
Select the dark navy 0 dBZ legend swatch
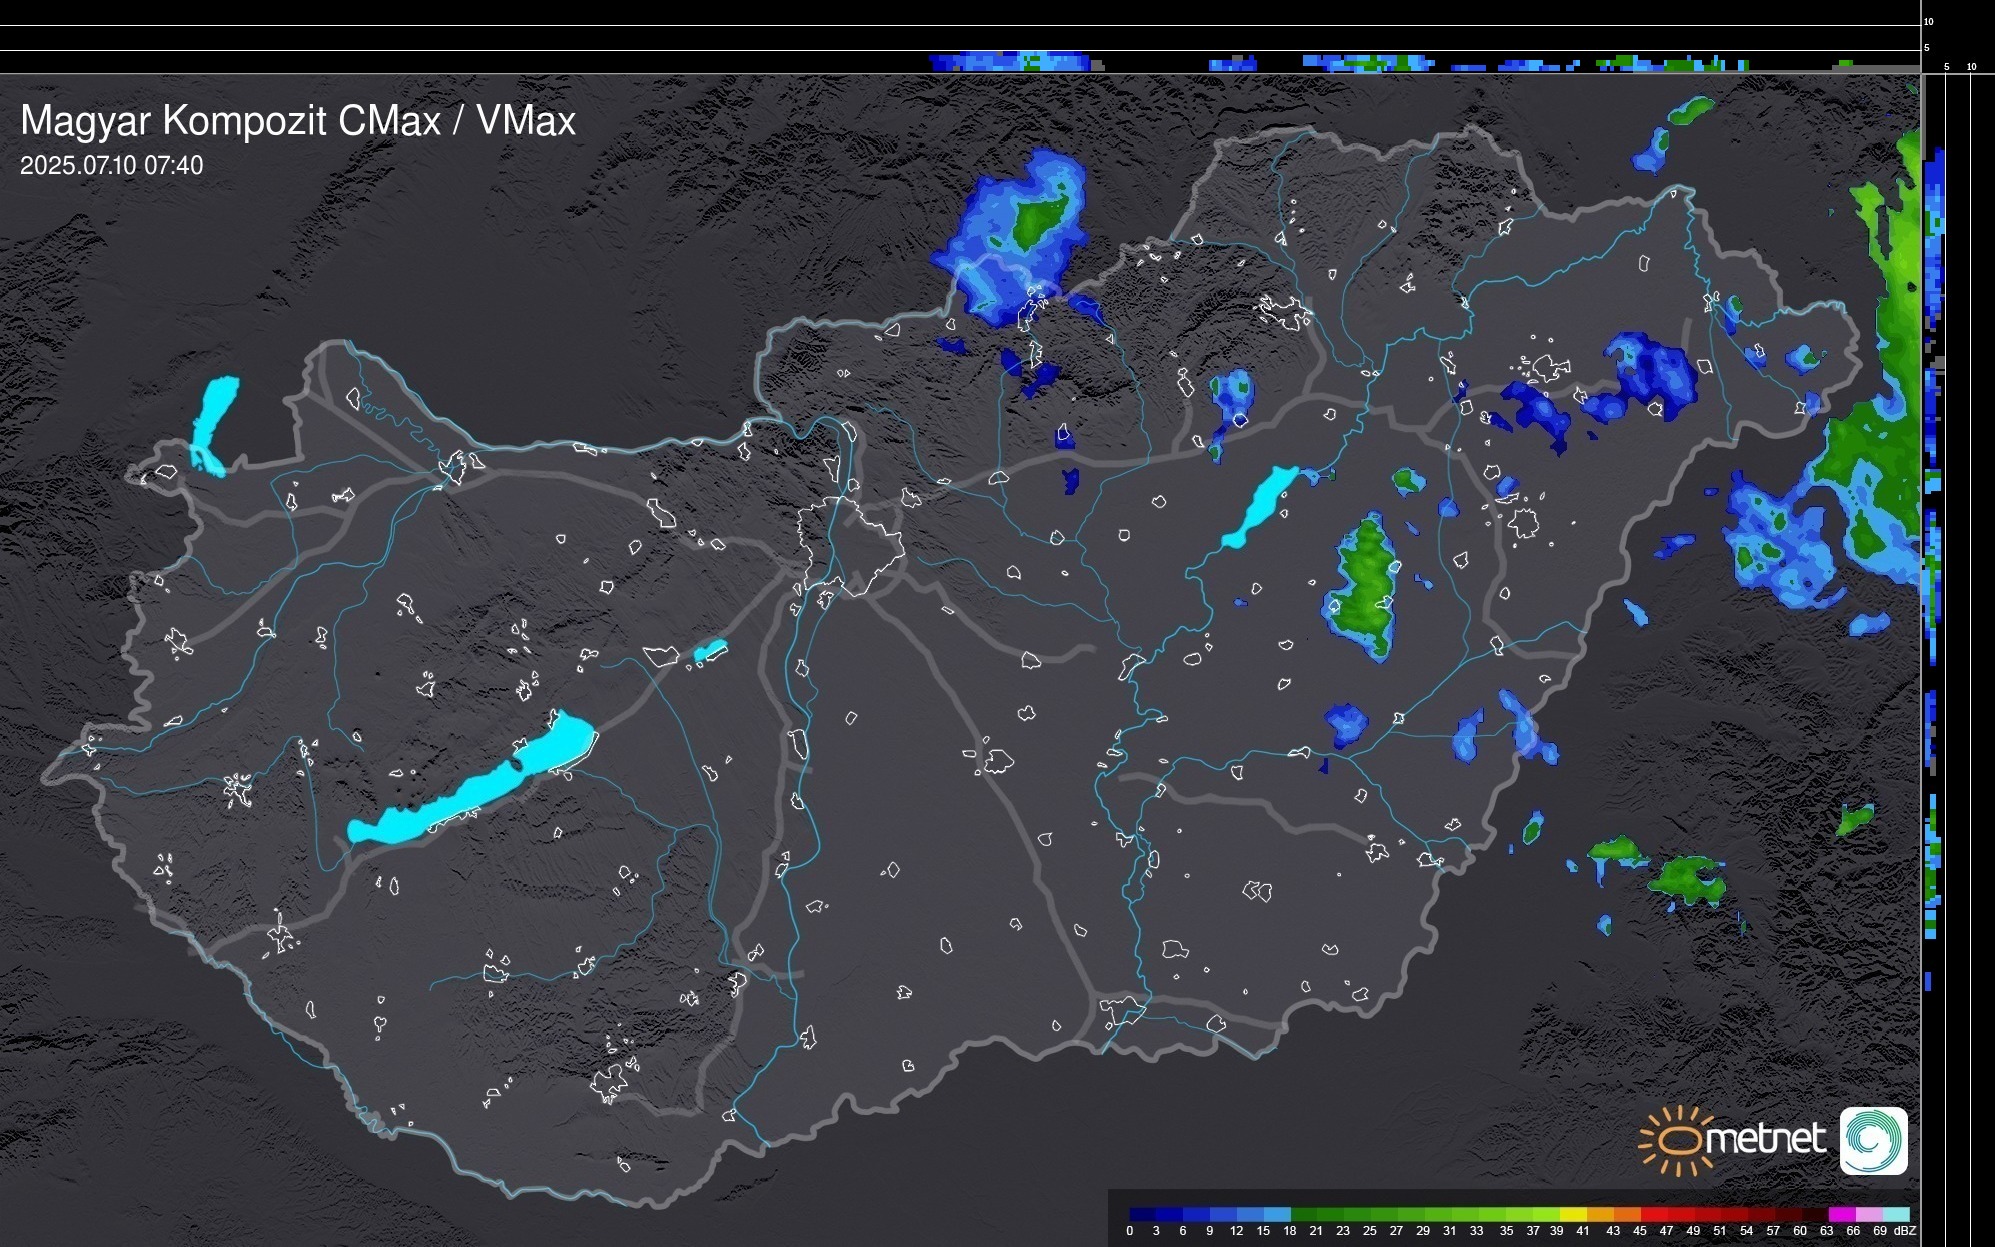point(1142,1215)
